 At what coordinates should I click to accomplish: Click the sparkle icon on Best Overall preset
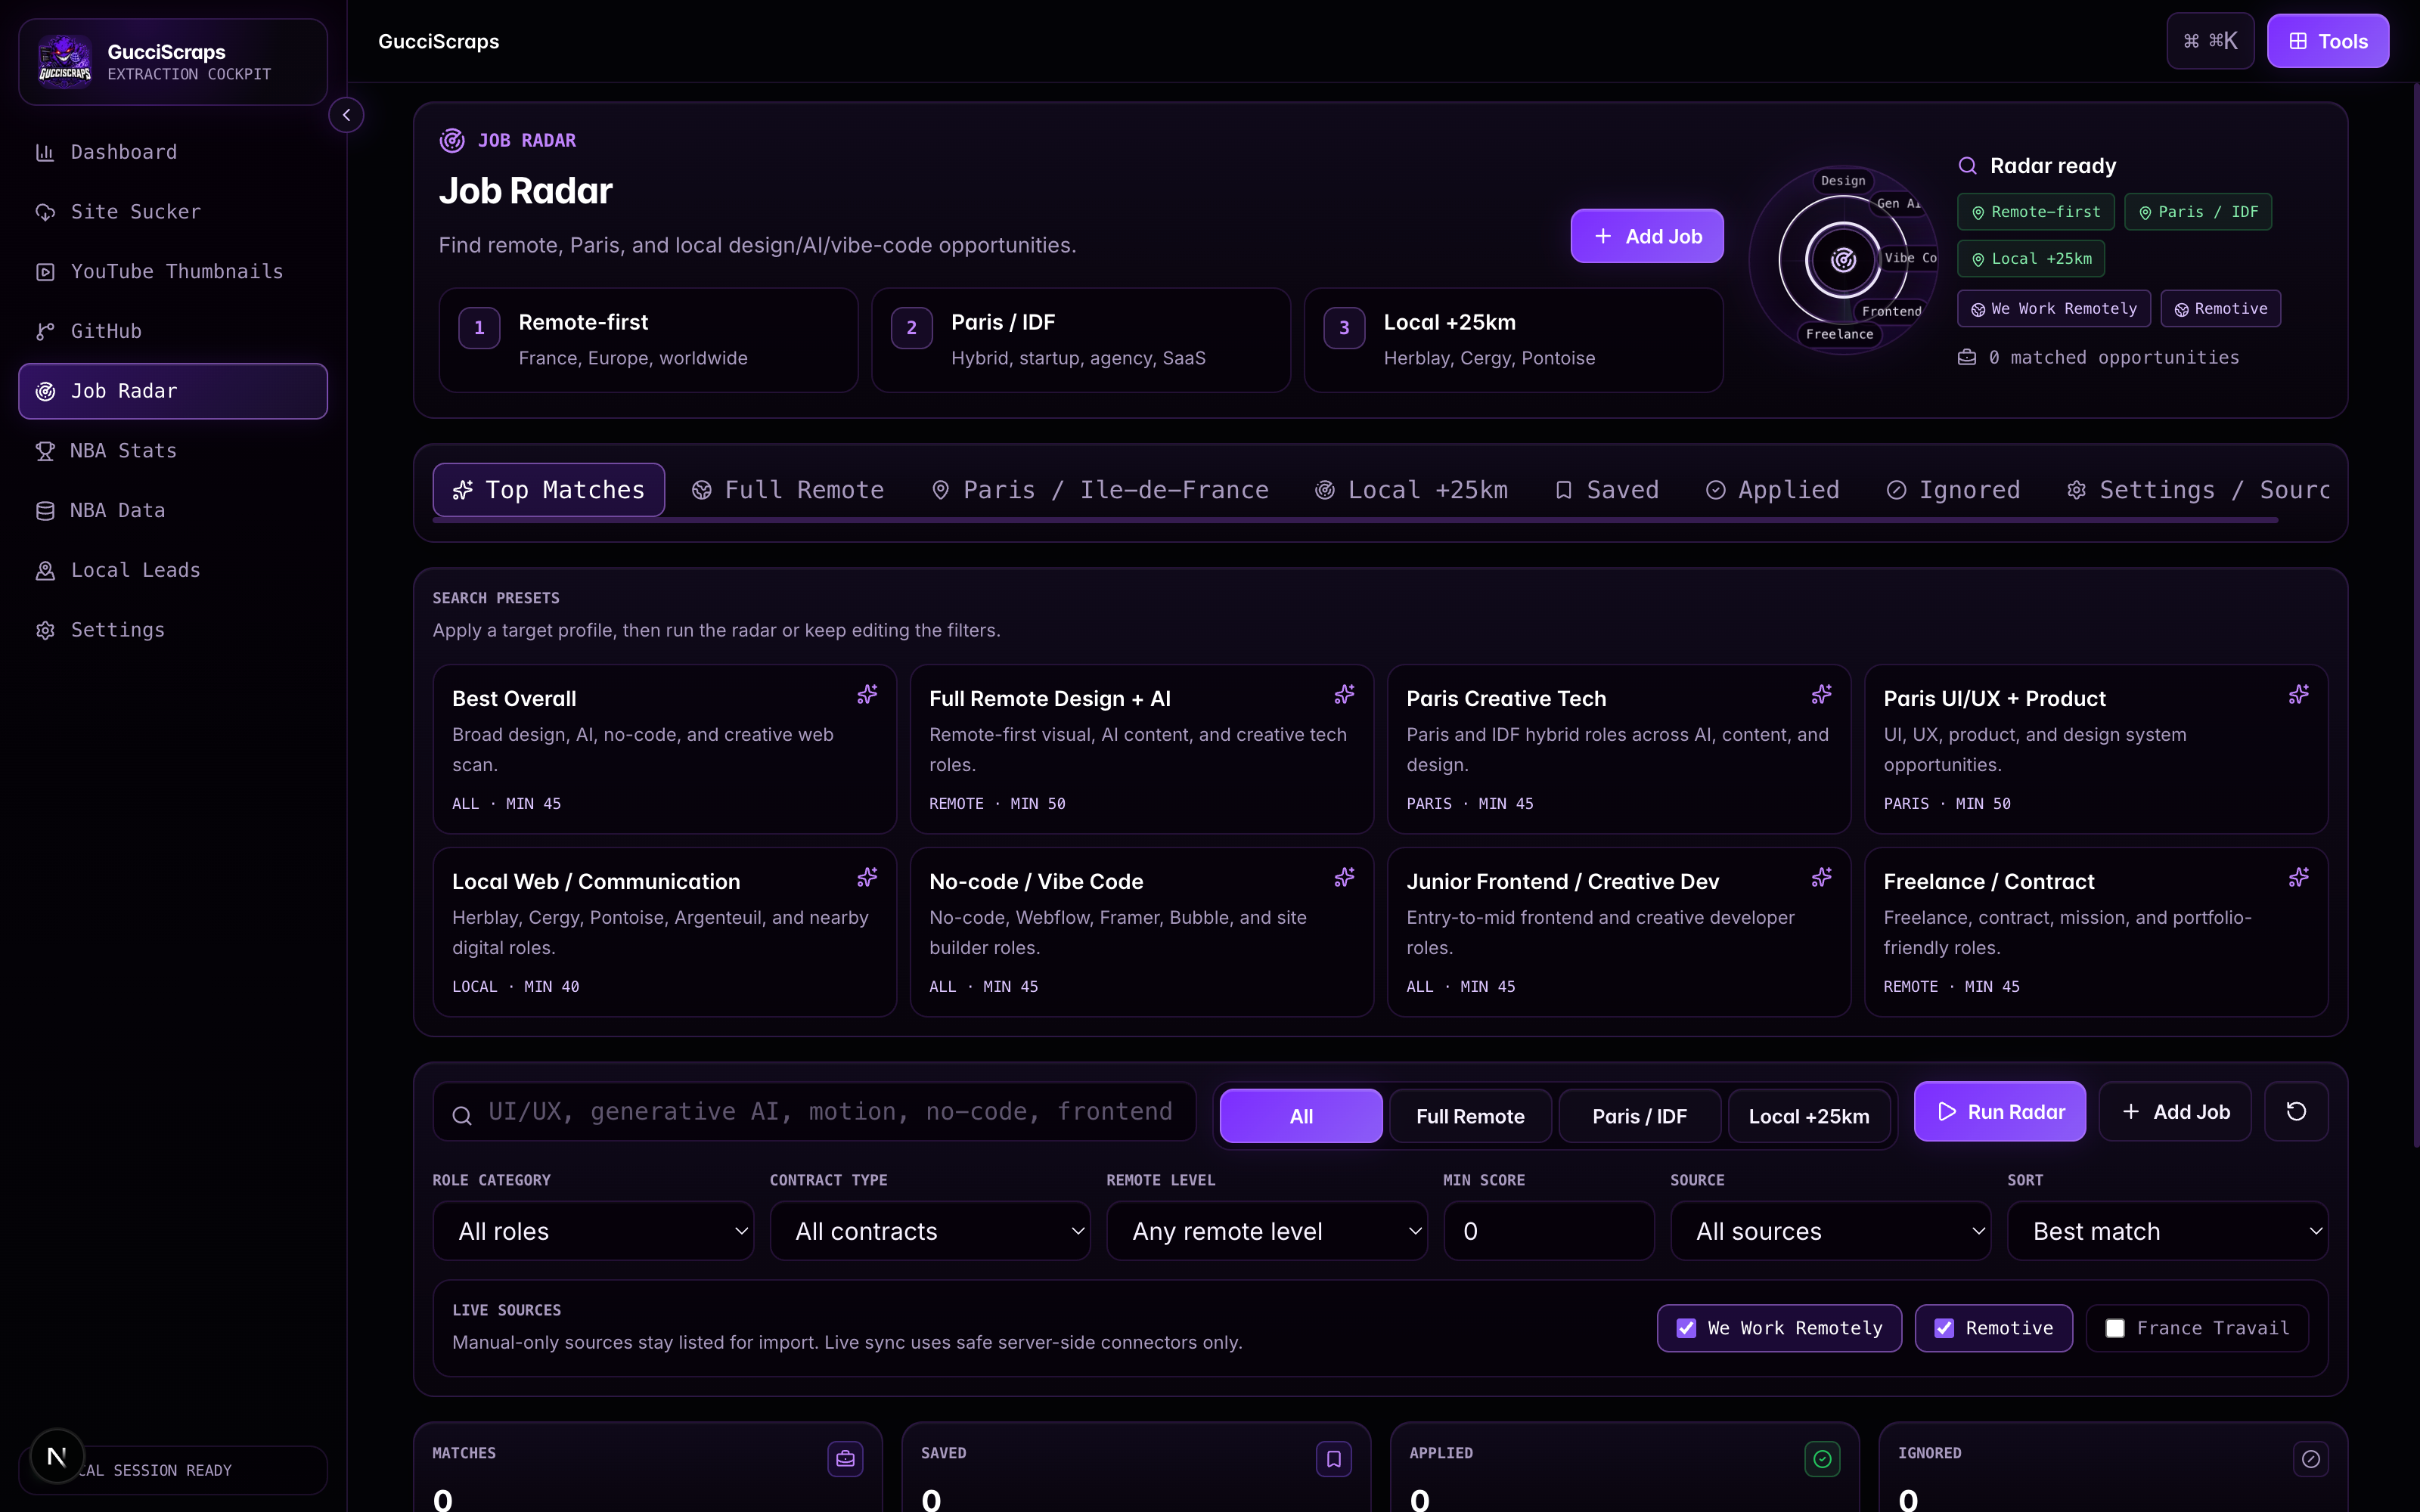tap(867, 694)
